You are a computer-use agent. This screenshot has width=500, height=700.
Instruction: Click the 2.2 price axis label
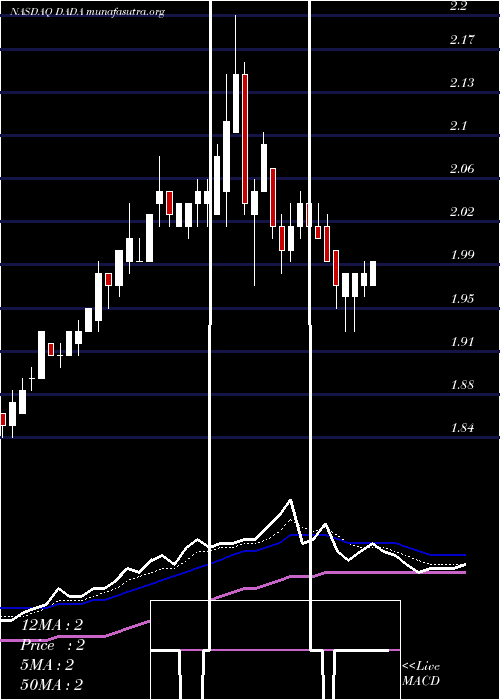tap(459, 6)
